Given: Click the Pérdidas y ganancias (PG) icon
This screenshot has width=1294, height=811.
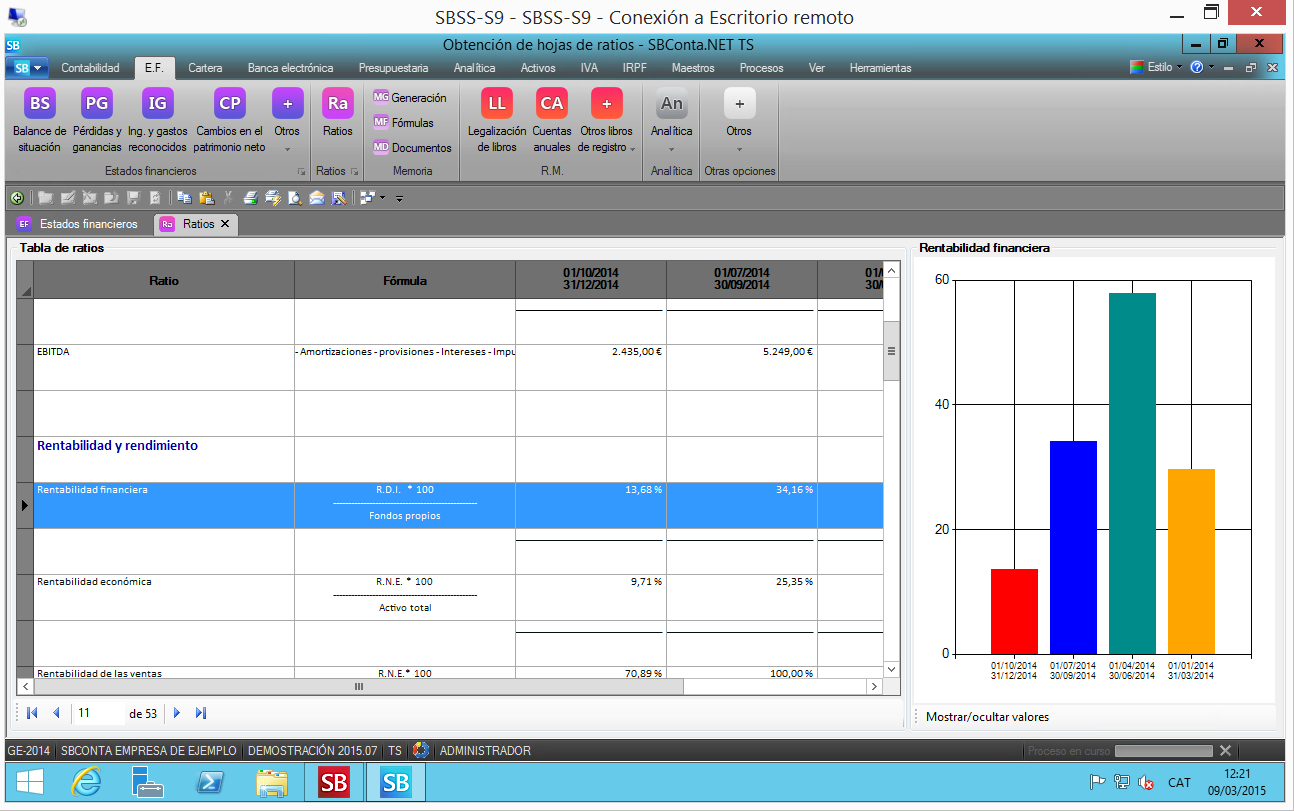Looking at the screenshot, I should click(x=97, y=104).
